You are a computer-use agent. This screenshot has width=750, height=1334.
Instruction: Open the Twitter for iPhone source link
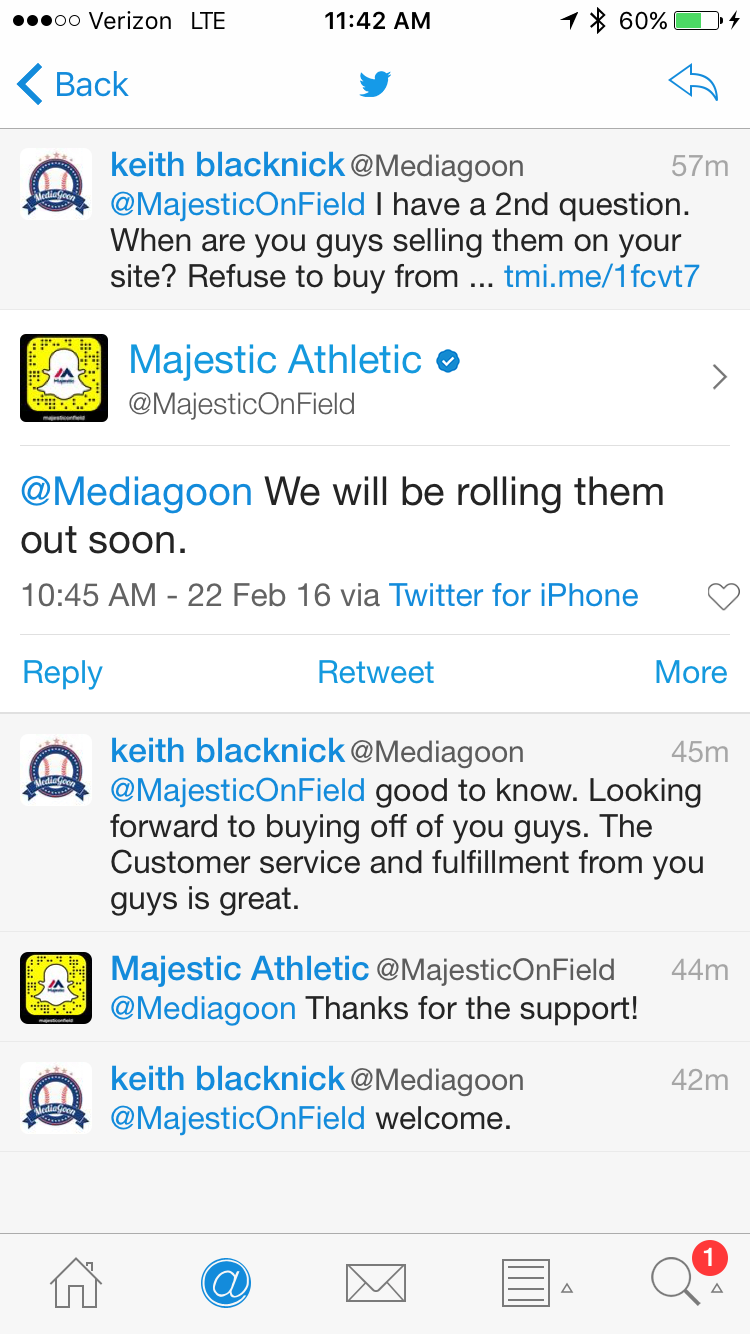pos(513,596)
